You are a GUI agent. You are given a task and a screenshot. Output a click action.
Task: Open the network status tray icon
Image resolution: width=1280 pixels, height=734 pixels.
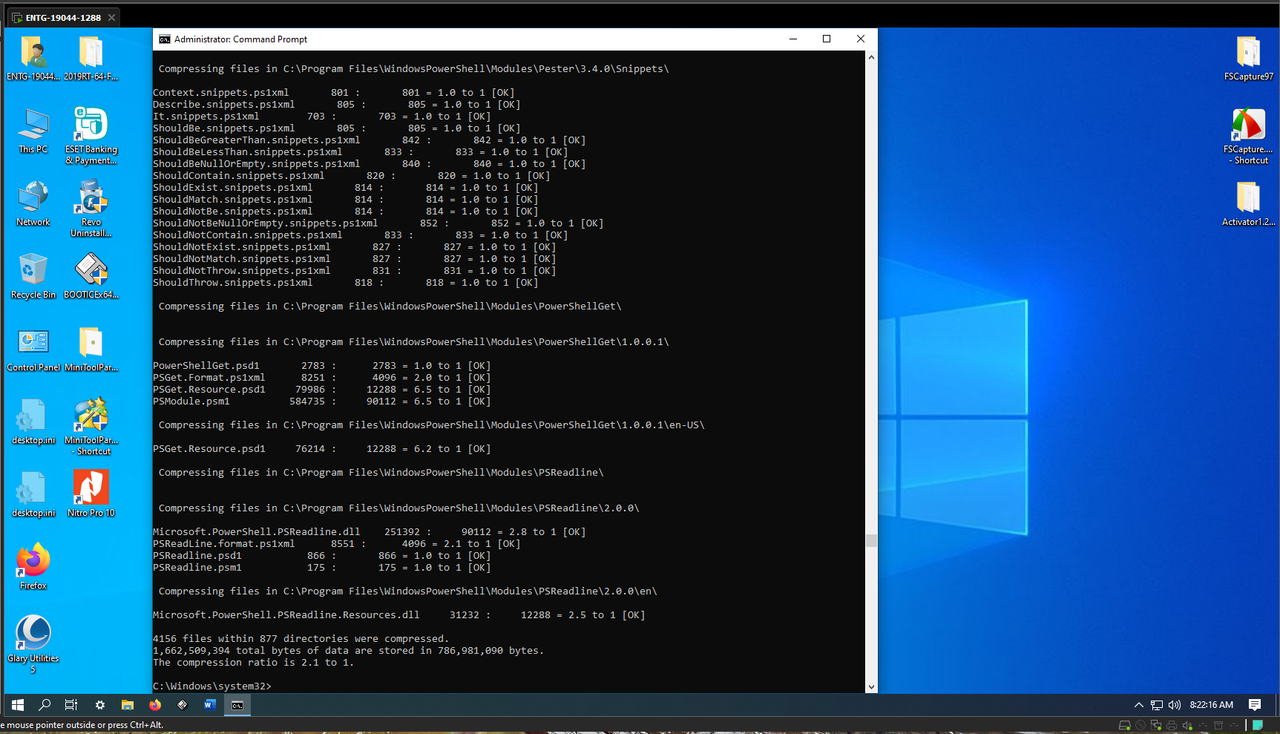click(1156, 705)
